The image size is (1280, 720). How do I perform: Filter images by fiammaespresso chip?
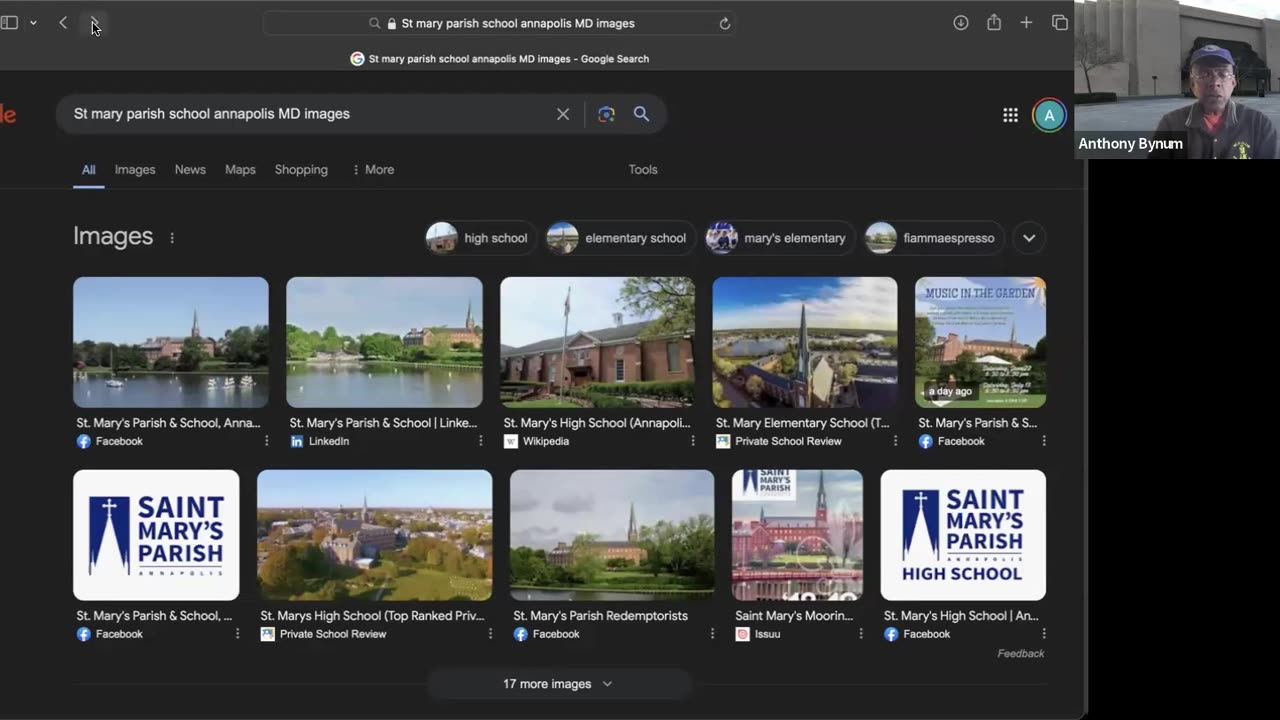(x=933, y=238)
